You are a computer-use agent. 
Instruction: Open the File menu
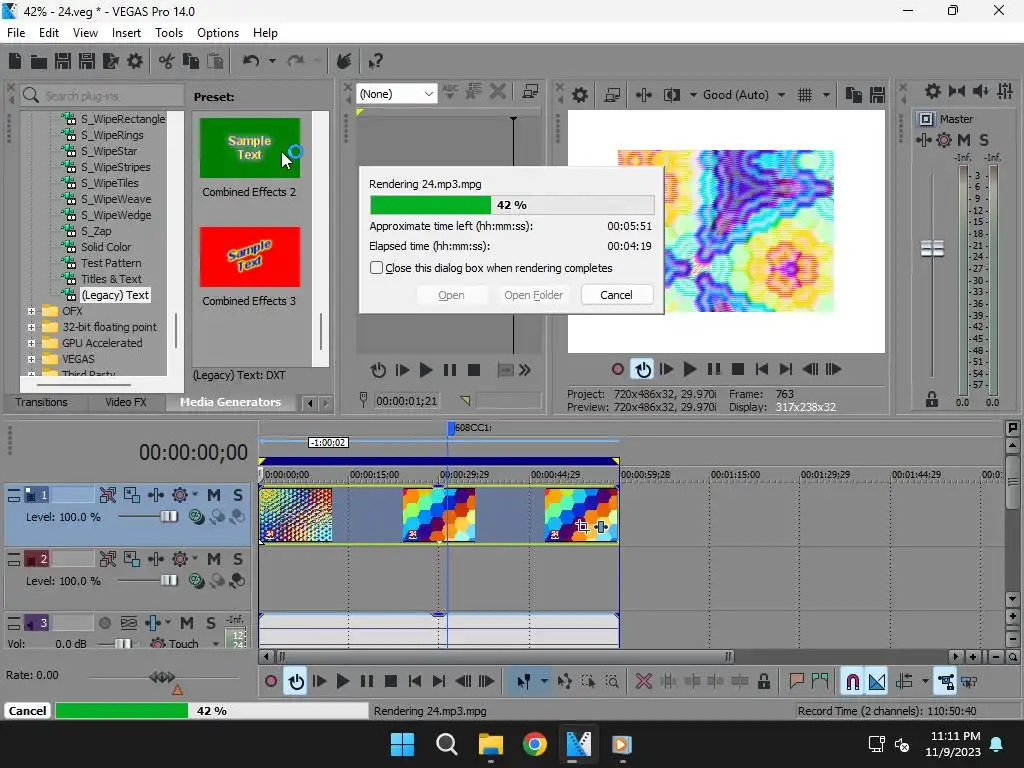[16, 33]
